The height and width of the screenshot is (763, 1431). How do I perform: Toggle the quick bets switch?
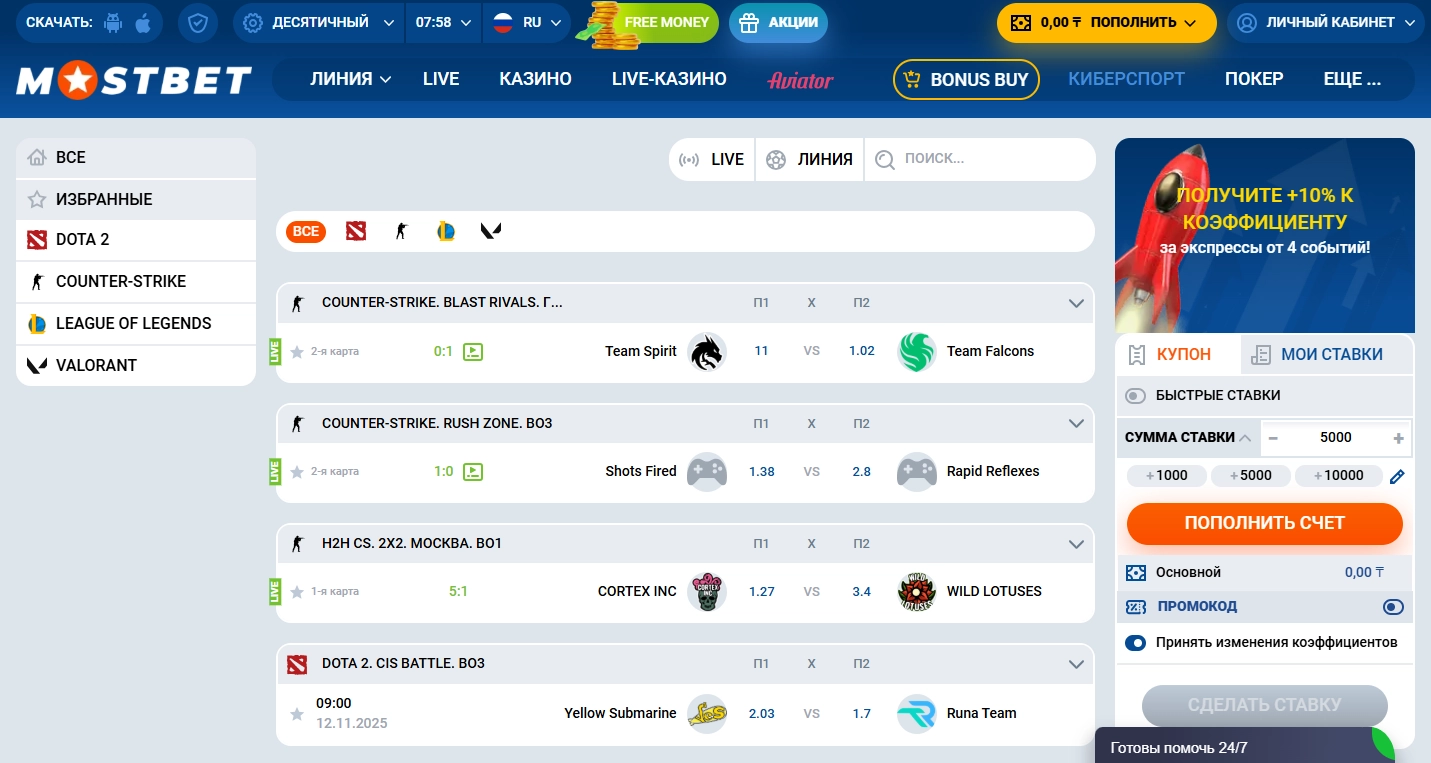(1135, 396)
